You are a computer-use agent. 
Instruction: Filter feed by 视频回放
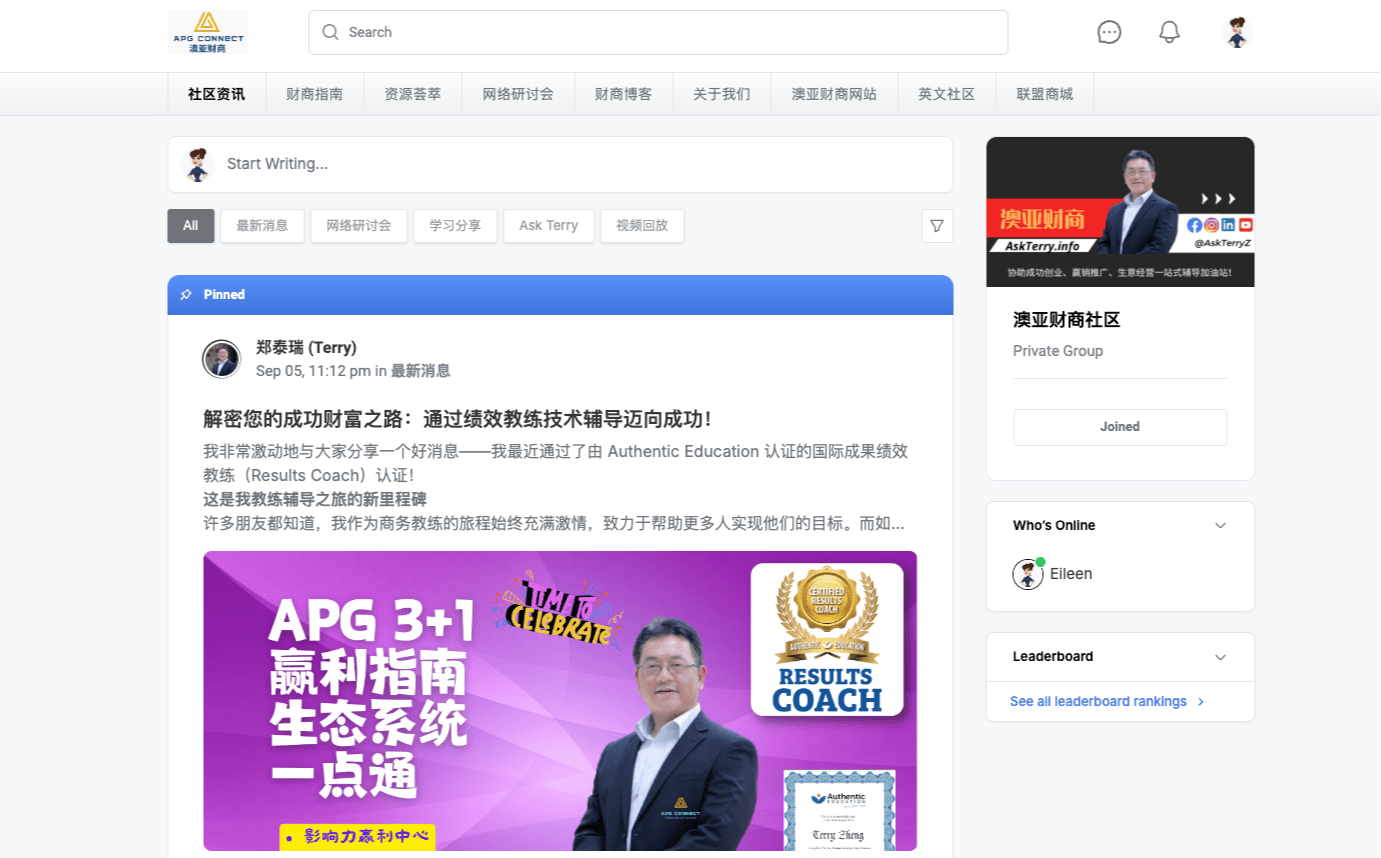[642, 226]
